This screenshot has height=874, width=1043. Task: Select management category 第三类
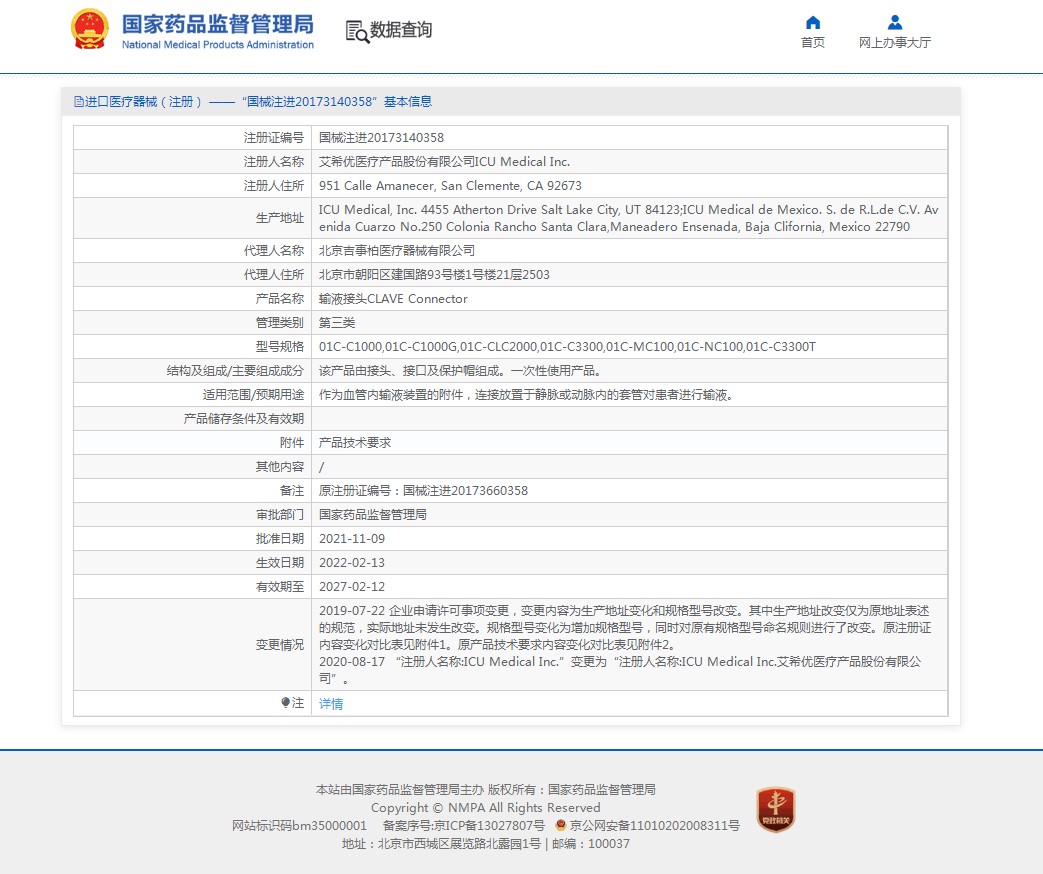[x=337, y=323]
